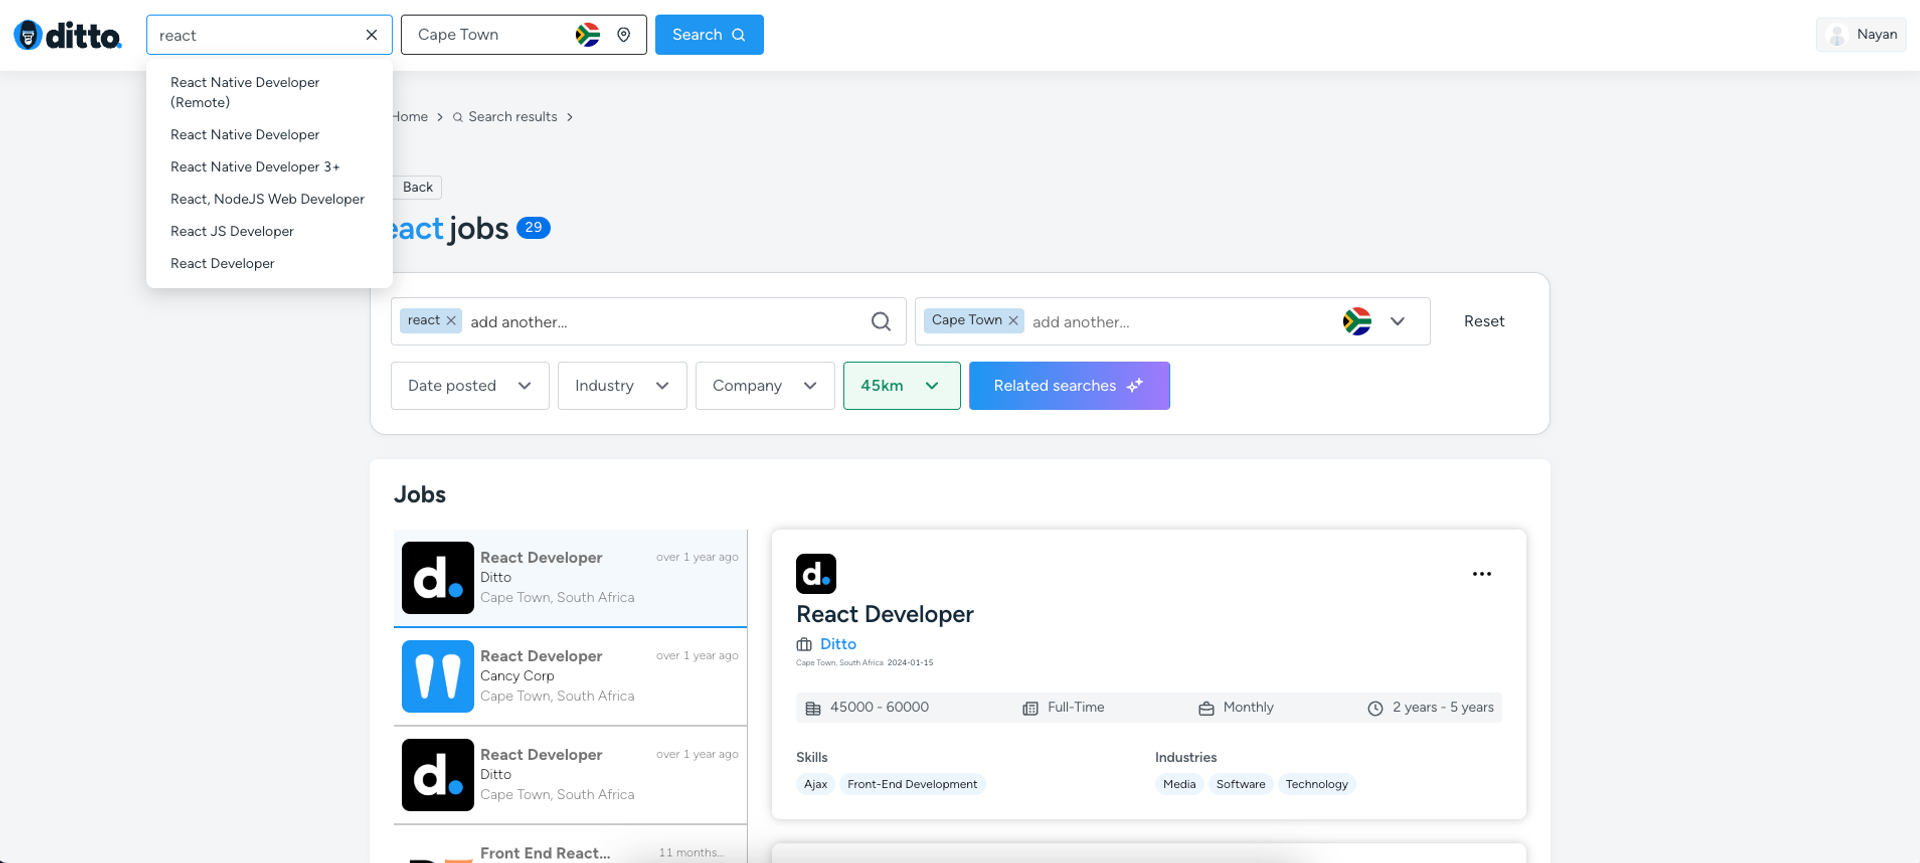Click the Full-Time job type label
This screenshot has width=1920, height=863.
coord(1076,707)
